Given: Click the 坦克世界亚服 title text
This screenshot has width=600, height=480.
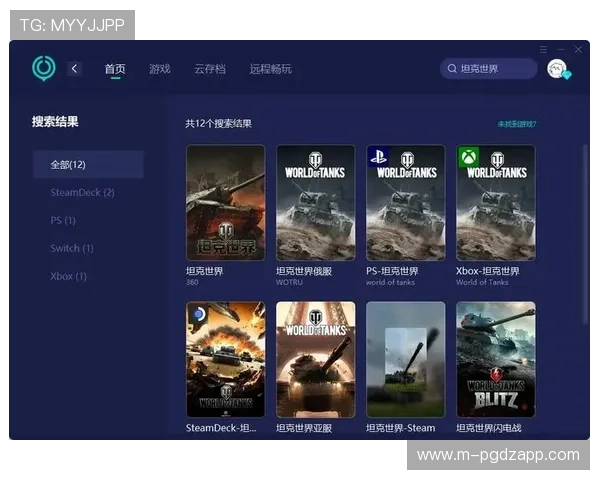Looking at the screenshot, I should tap(304, 428).
